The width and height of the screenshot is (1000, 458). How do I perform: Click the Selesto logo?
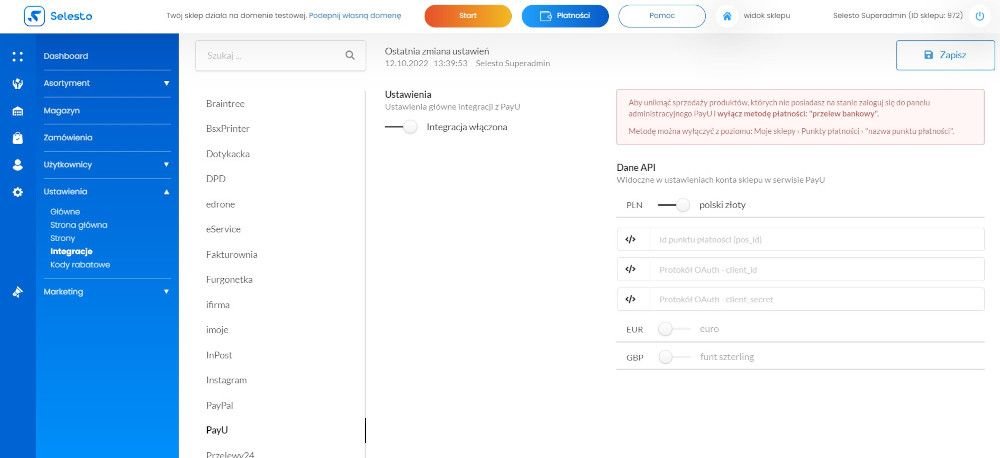[58, 16]
